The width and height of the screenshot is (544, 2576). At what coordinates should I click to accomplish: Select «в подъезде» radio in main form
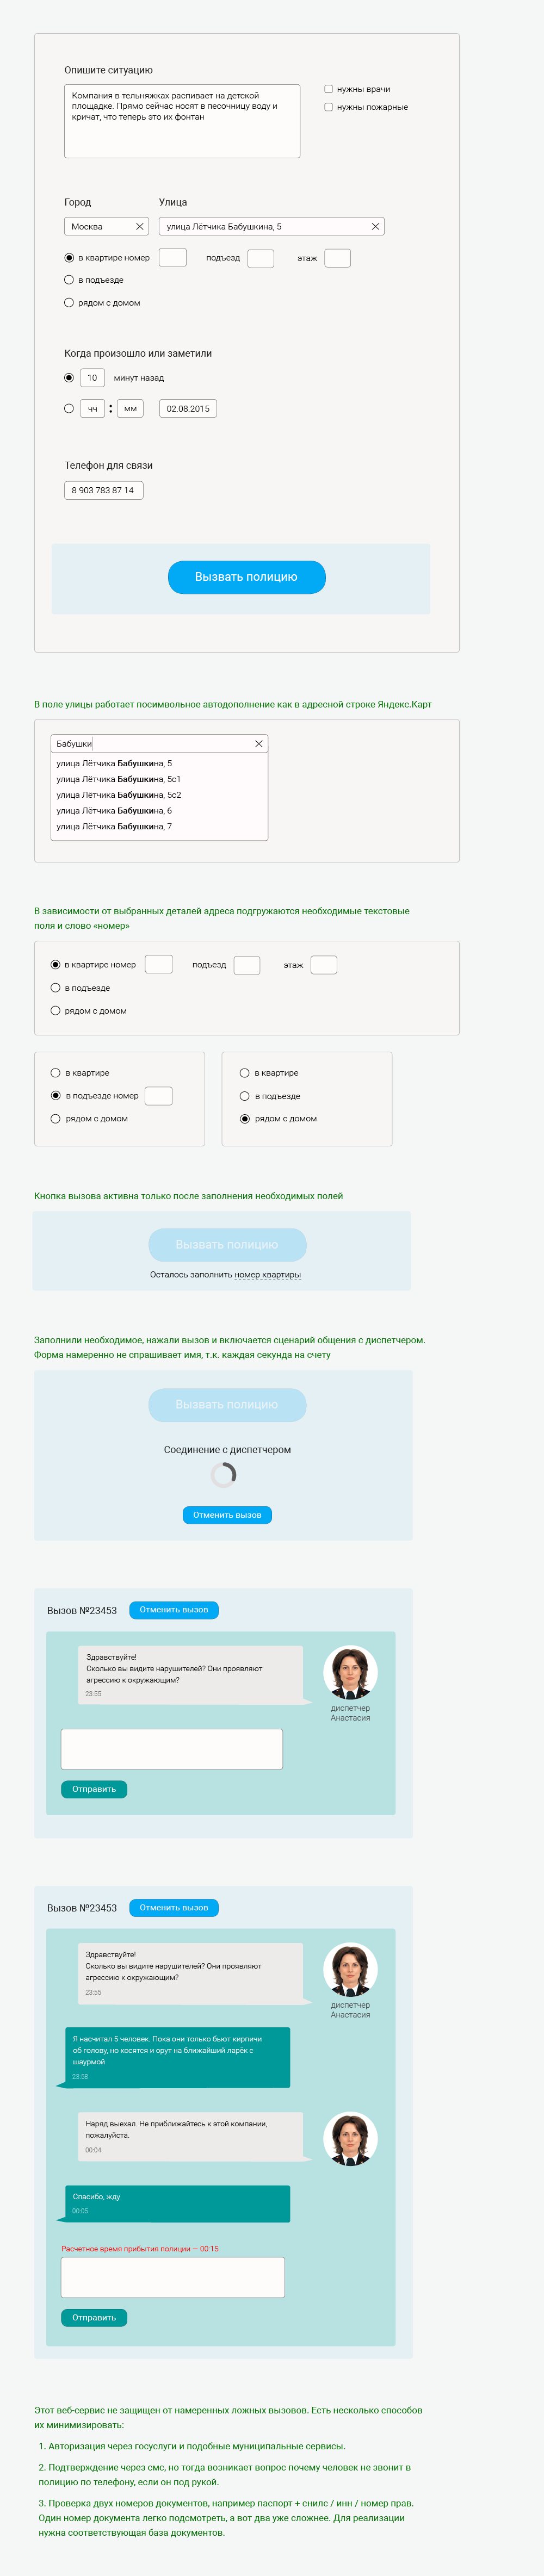coord(69,280)
